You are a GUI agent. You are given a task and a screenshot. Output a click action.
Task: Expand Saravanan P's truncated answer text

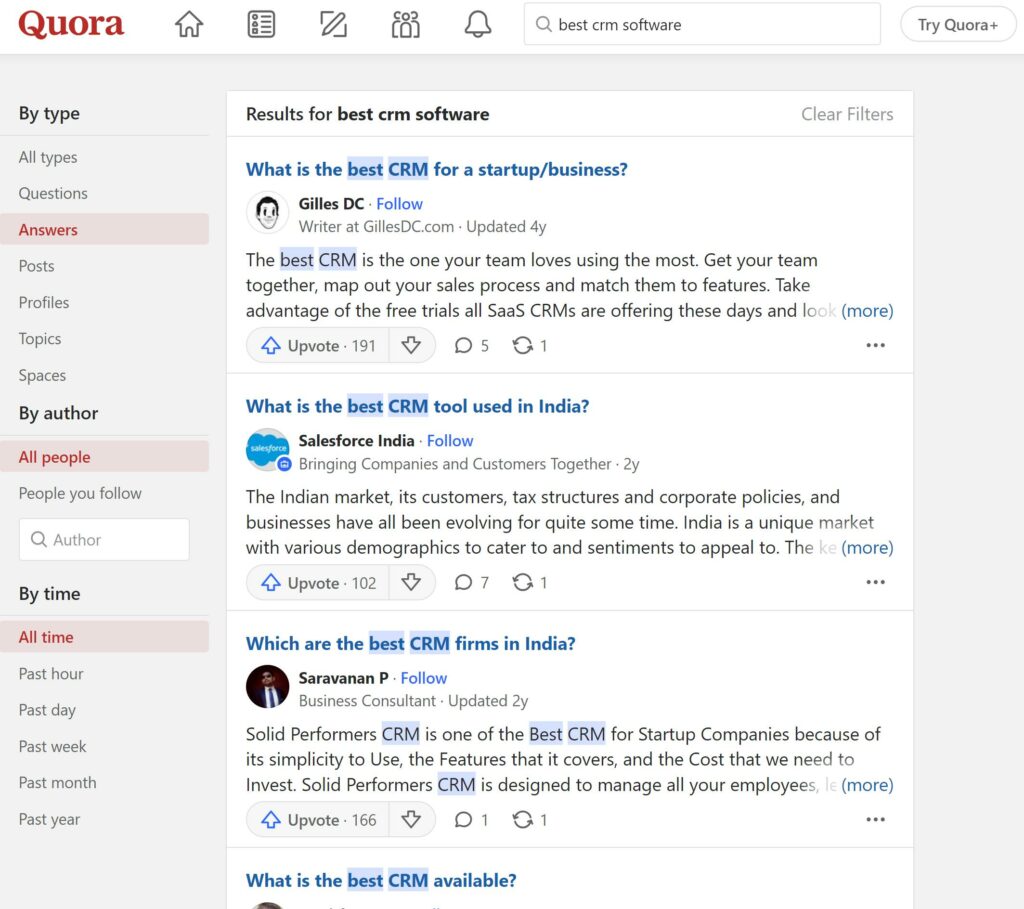click(x=867, y=784)
